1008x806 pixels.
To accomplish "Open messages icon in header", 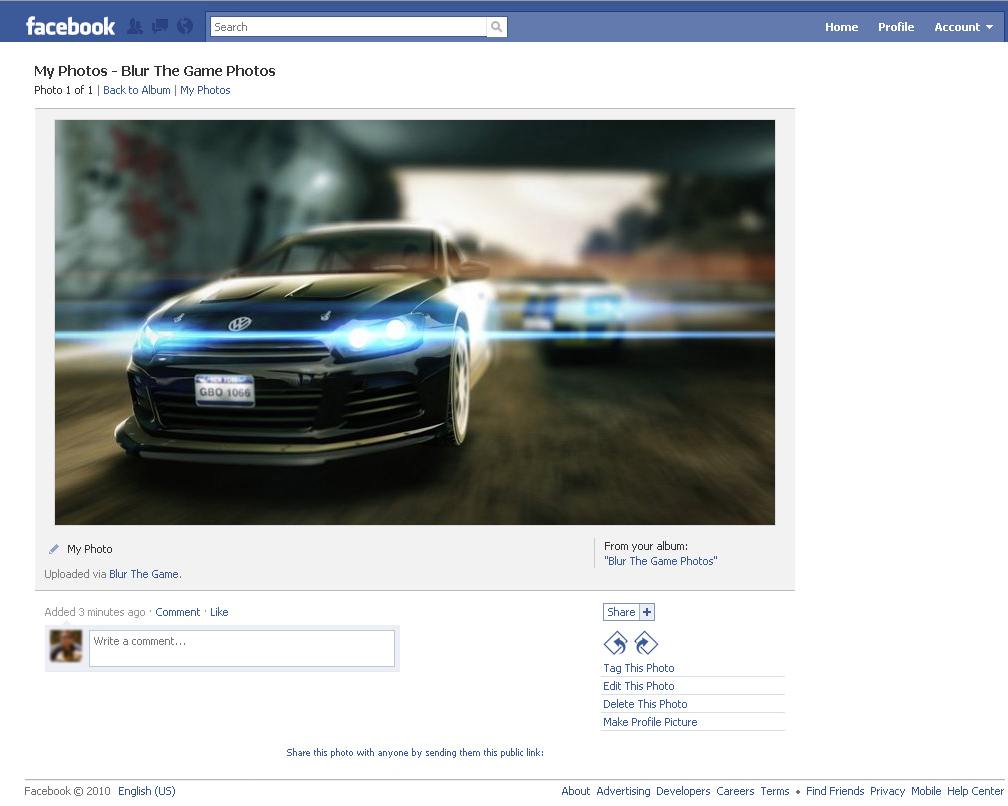I will [160, 26].
